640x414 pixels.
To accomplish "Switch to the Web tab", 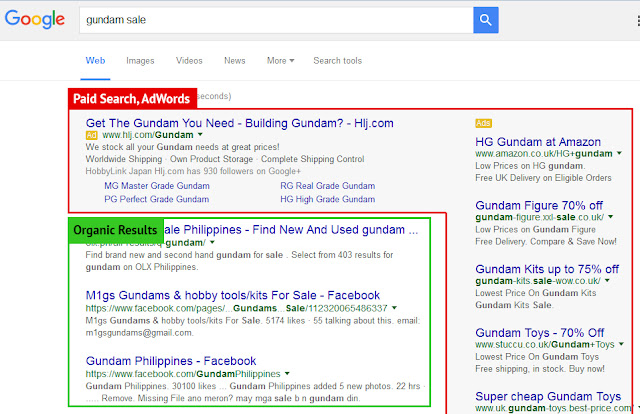I will click(x=95, y=60).
